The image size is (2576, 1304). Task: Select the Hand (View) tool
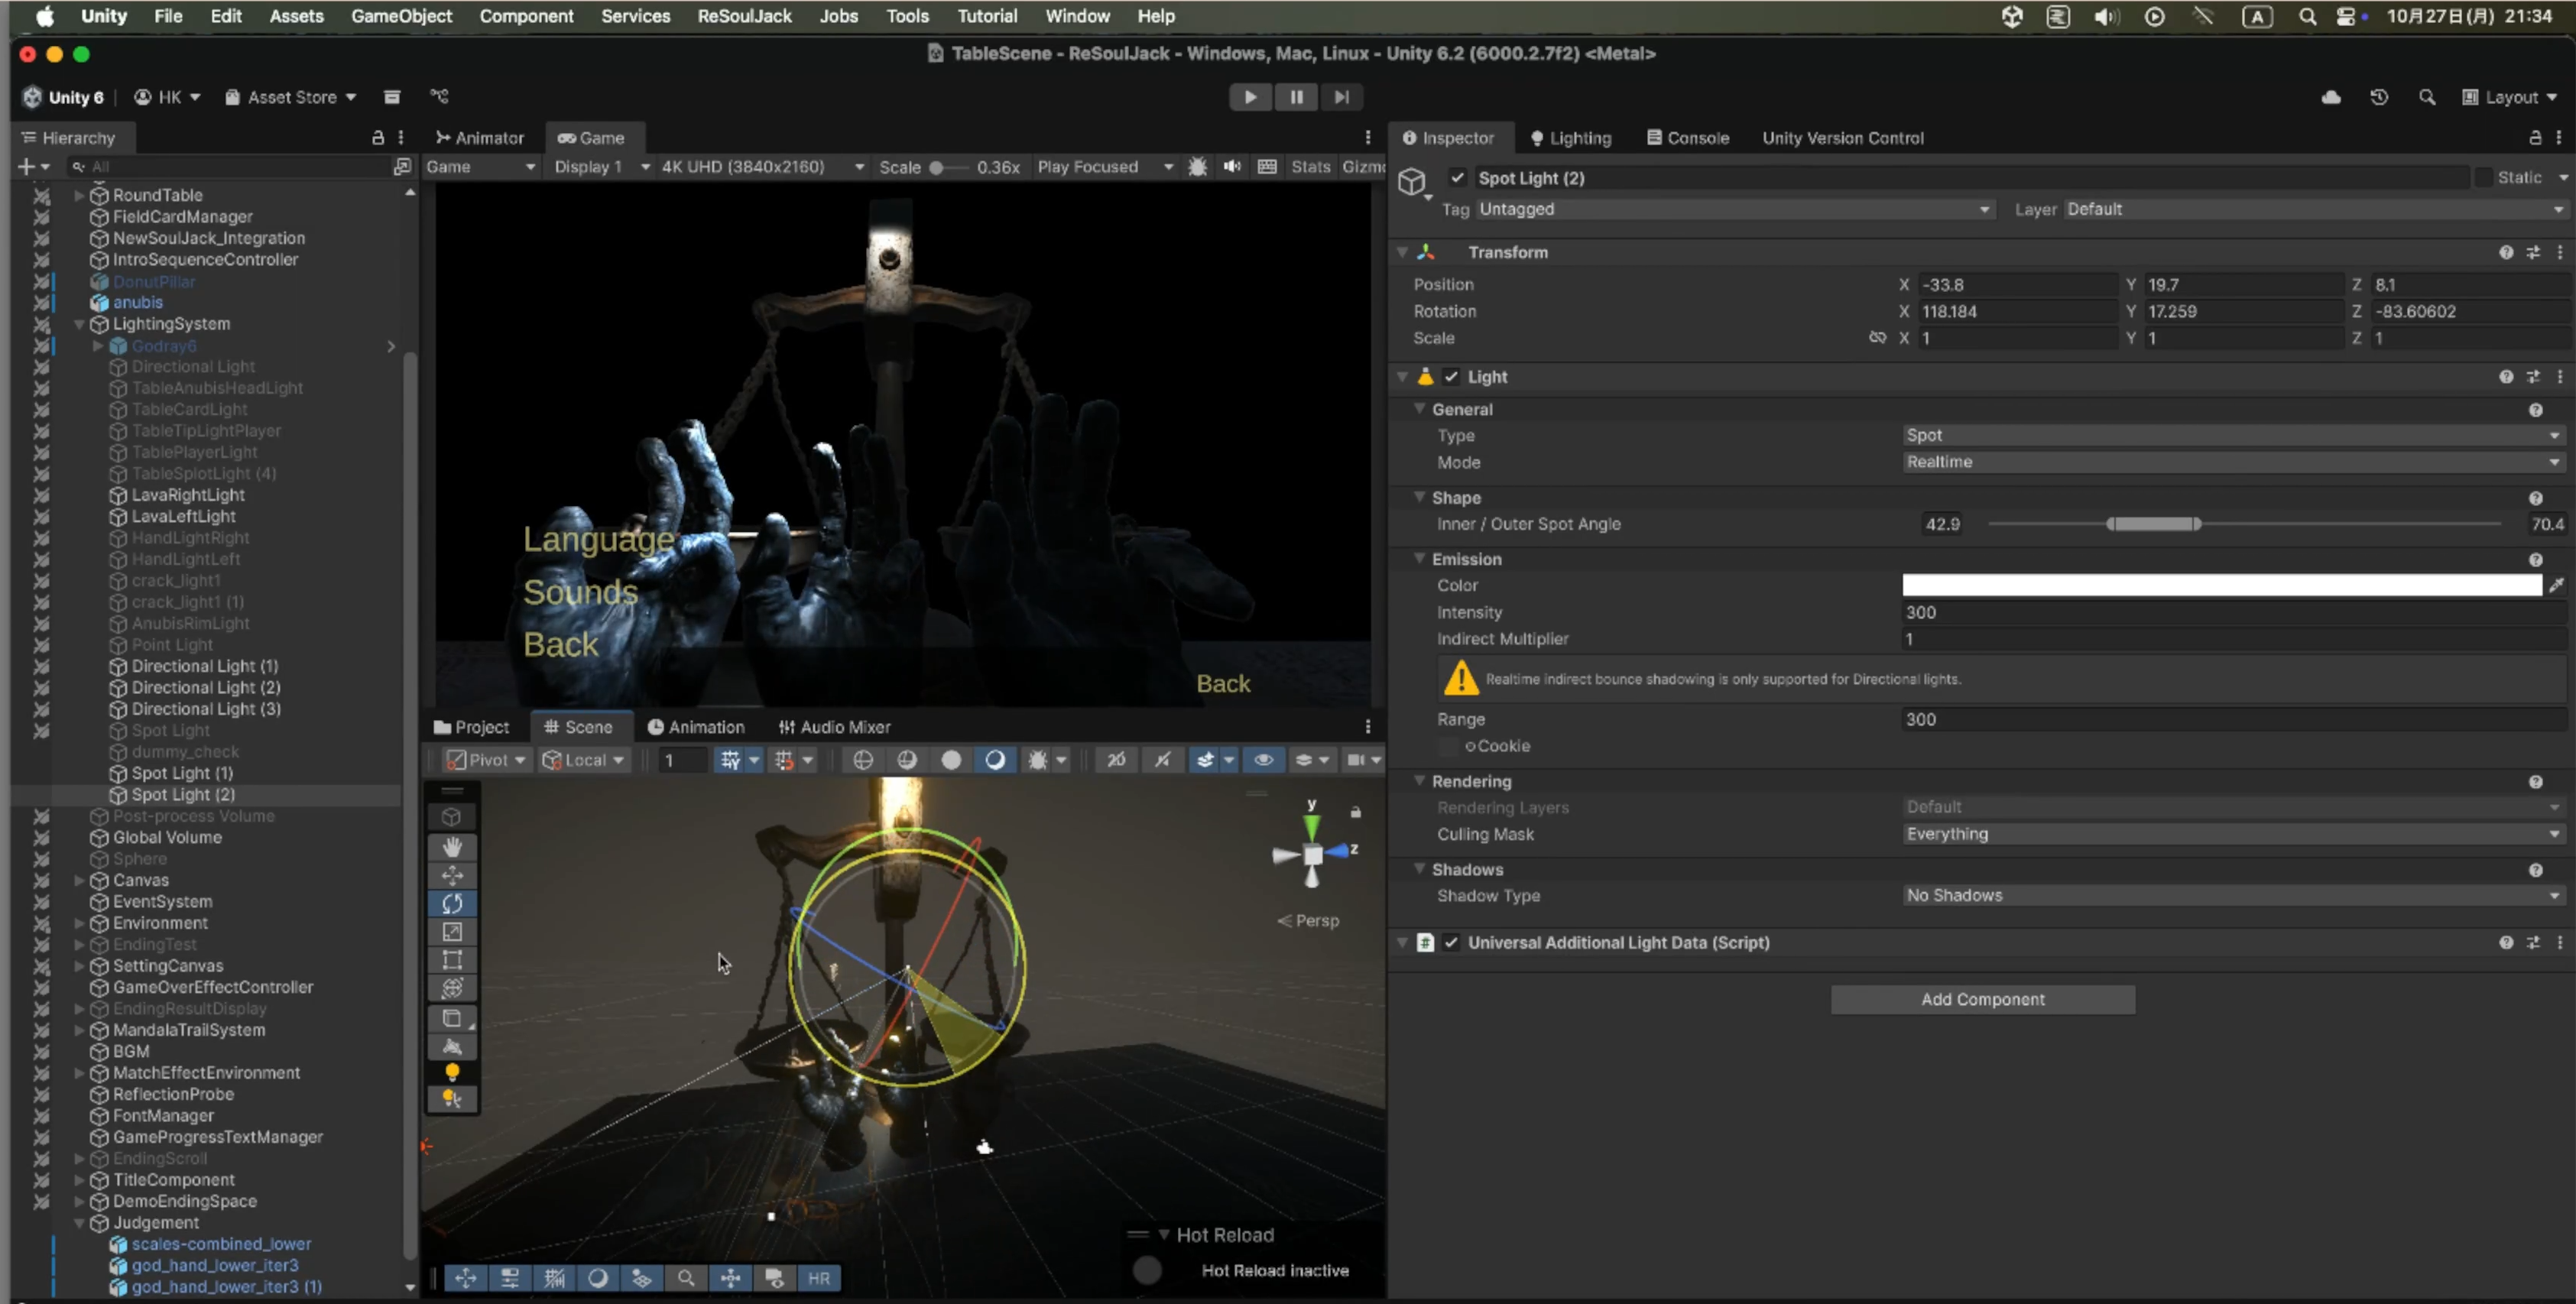[x=452, y=847]
